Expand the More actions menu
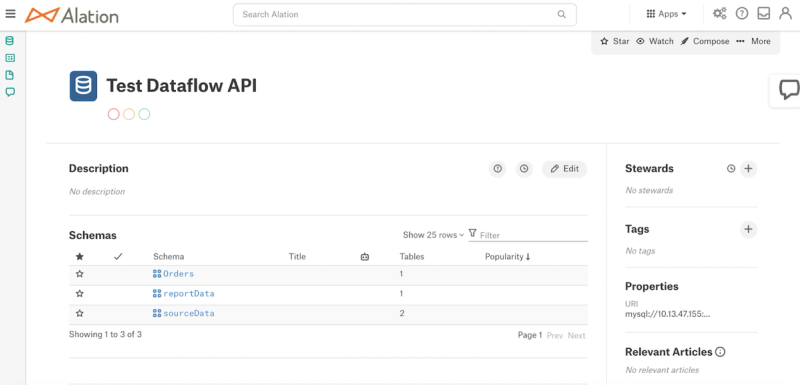This screenshot has width=800, height=385. (x=753, y=41)
